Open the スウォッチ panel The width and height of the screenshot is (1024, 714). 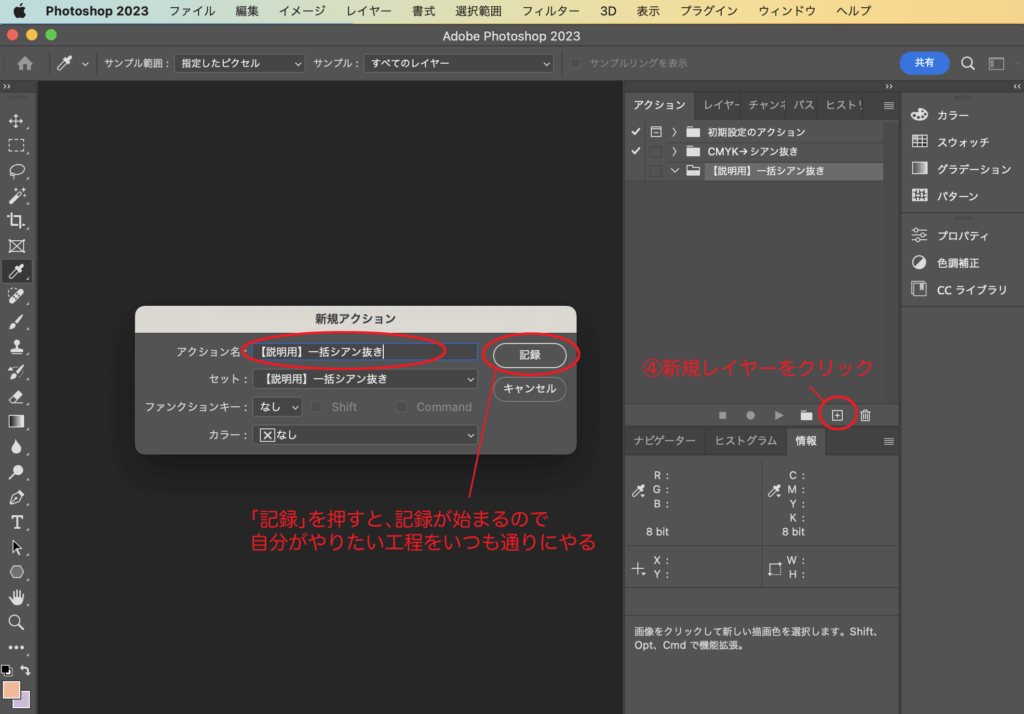950,142
